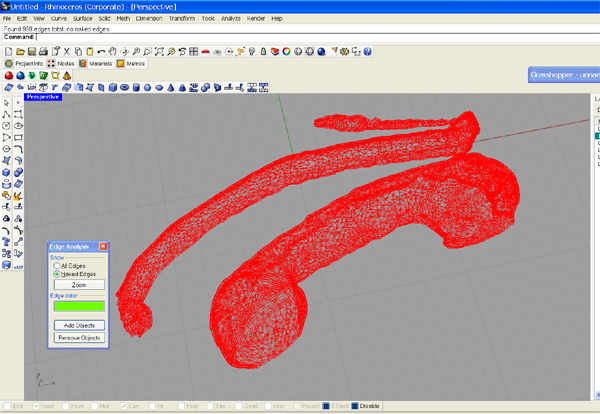The image size is (600, 414).
Task: Click the Perspective viewport title label
Action: pyautogui.click(x=43, y=97)
